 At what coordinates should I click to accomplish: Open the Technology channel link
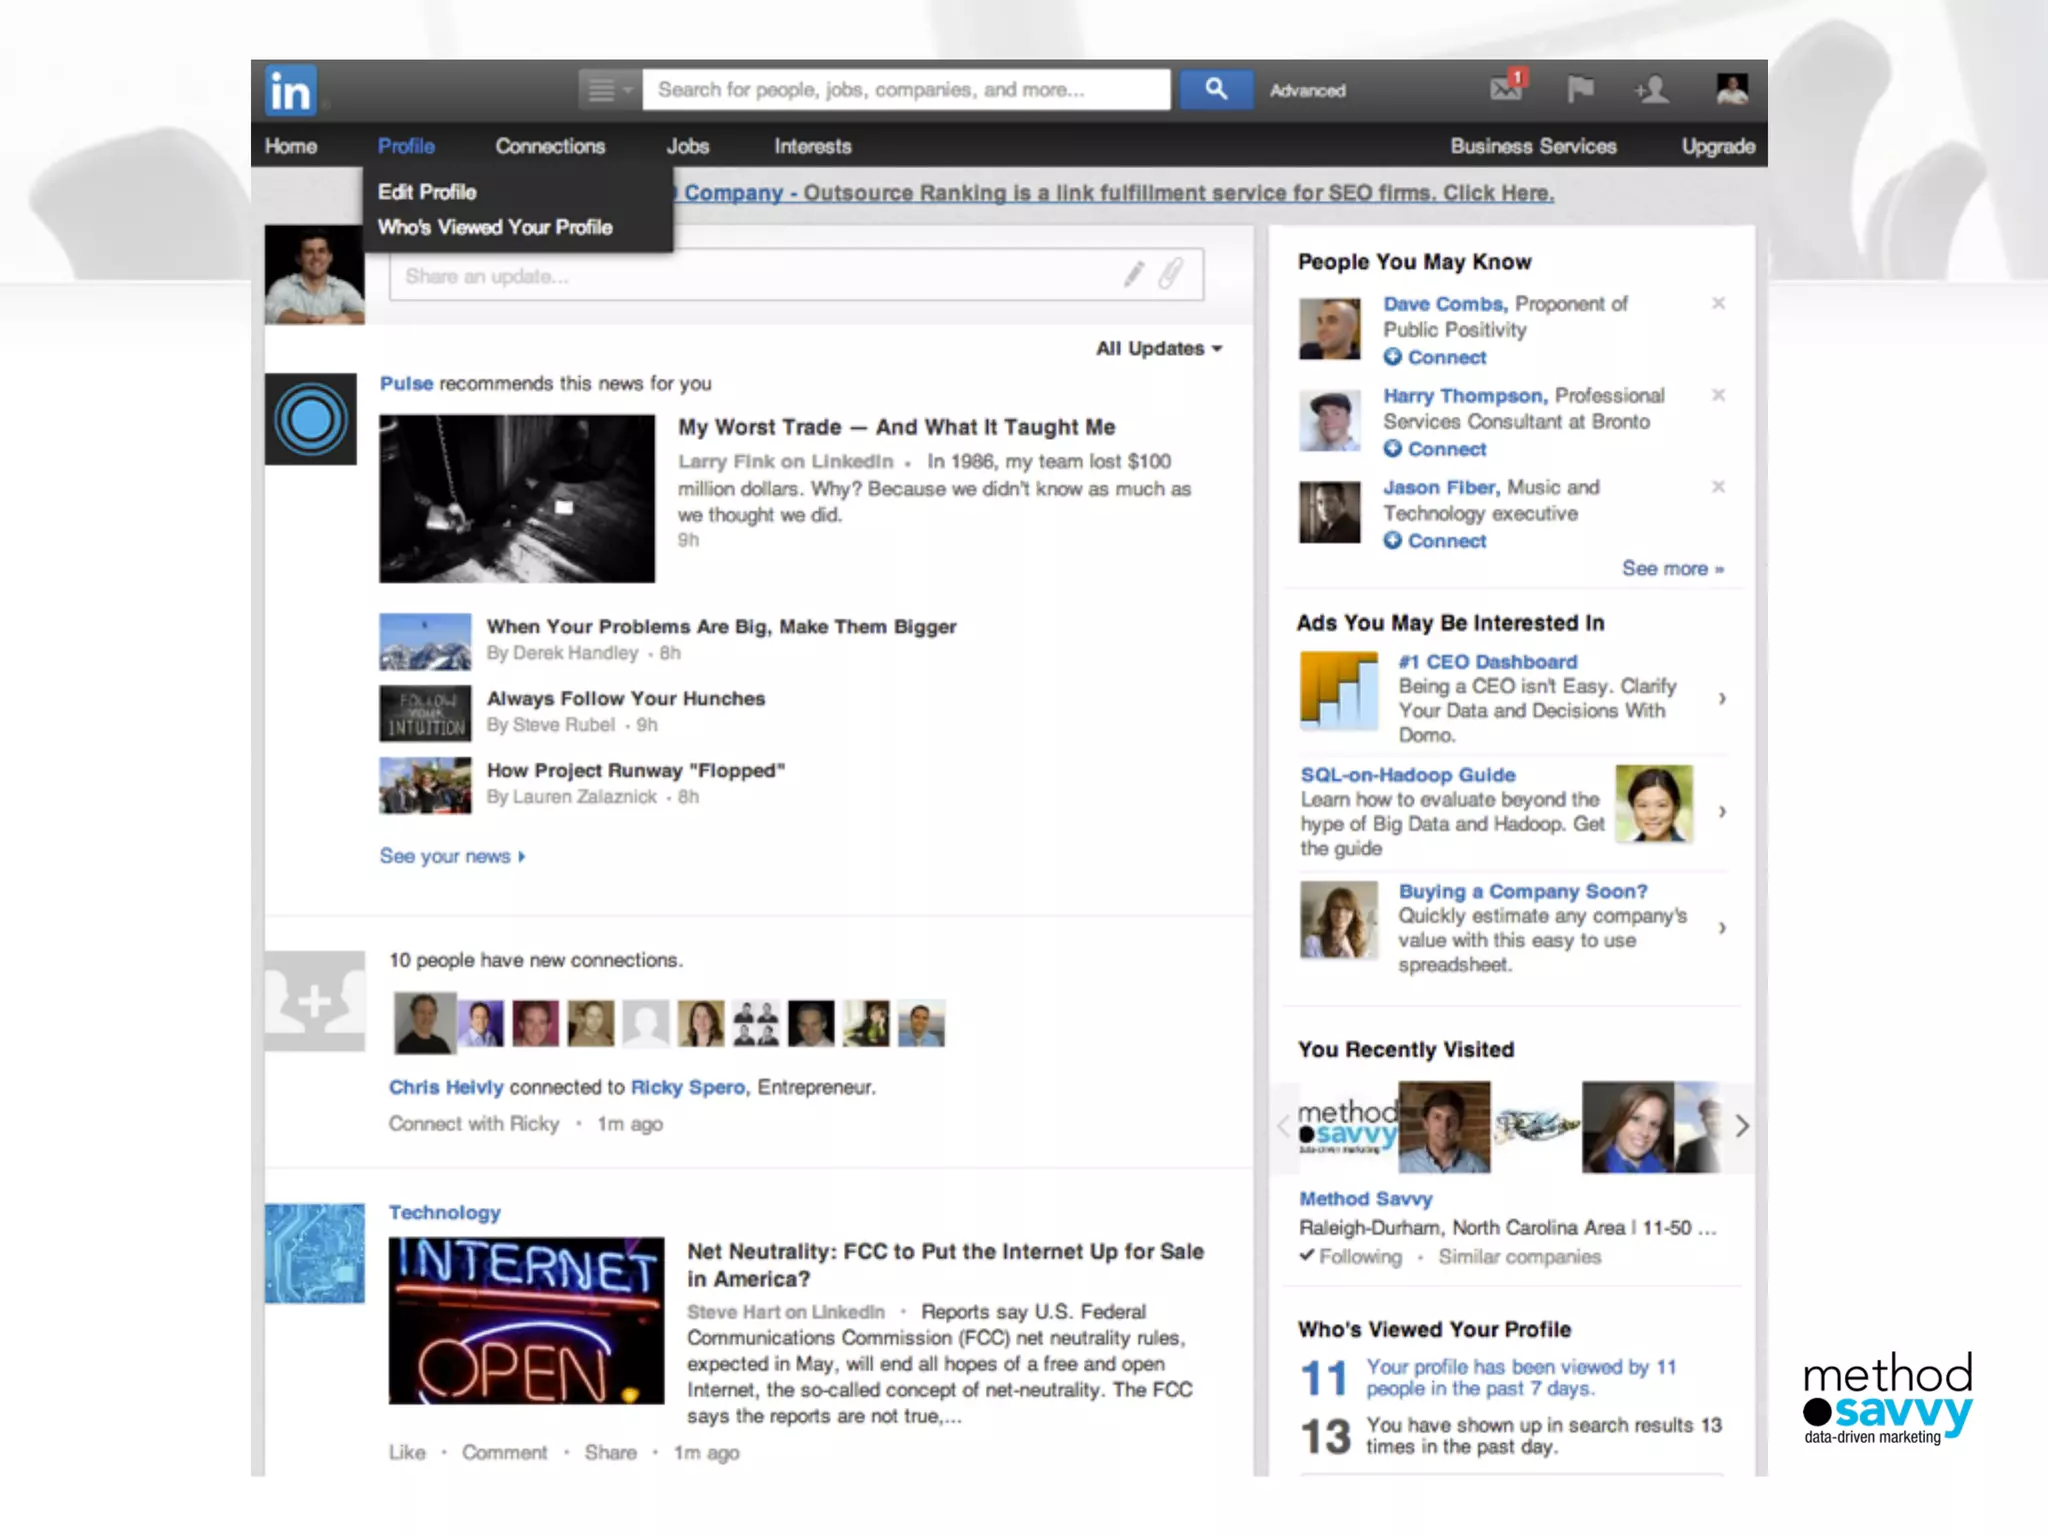[444, 1212]
